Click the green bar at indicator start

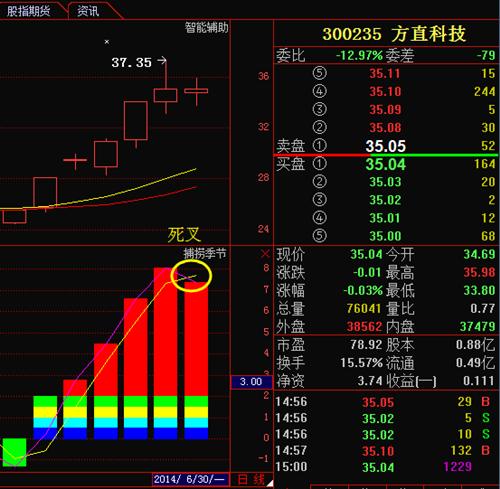click(14, 452)
